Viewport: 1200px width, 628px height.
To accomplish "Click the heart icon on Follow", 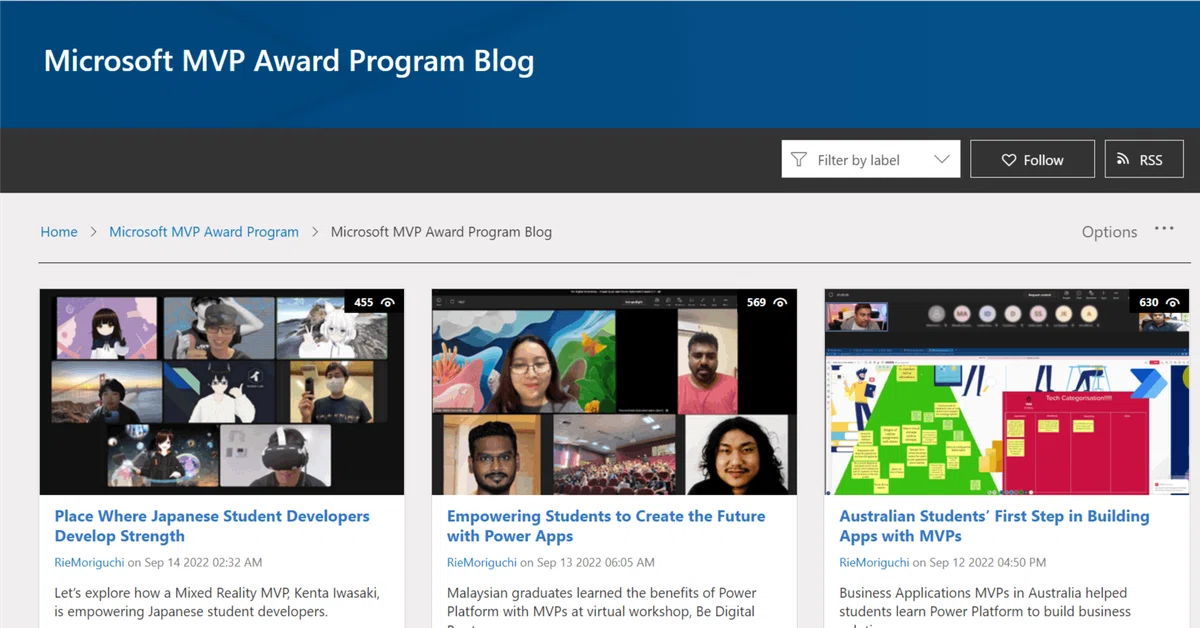I will pos(1009,160).
